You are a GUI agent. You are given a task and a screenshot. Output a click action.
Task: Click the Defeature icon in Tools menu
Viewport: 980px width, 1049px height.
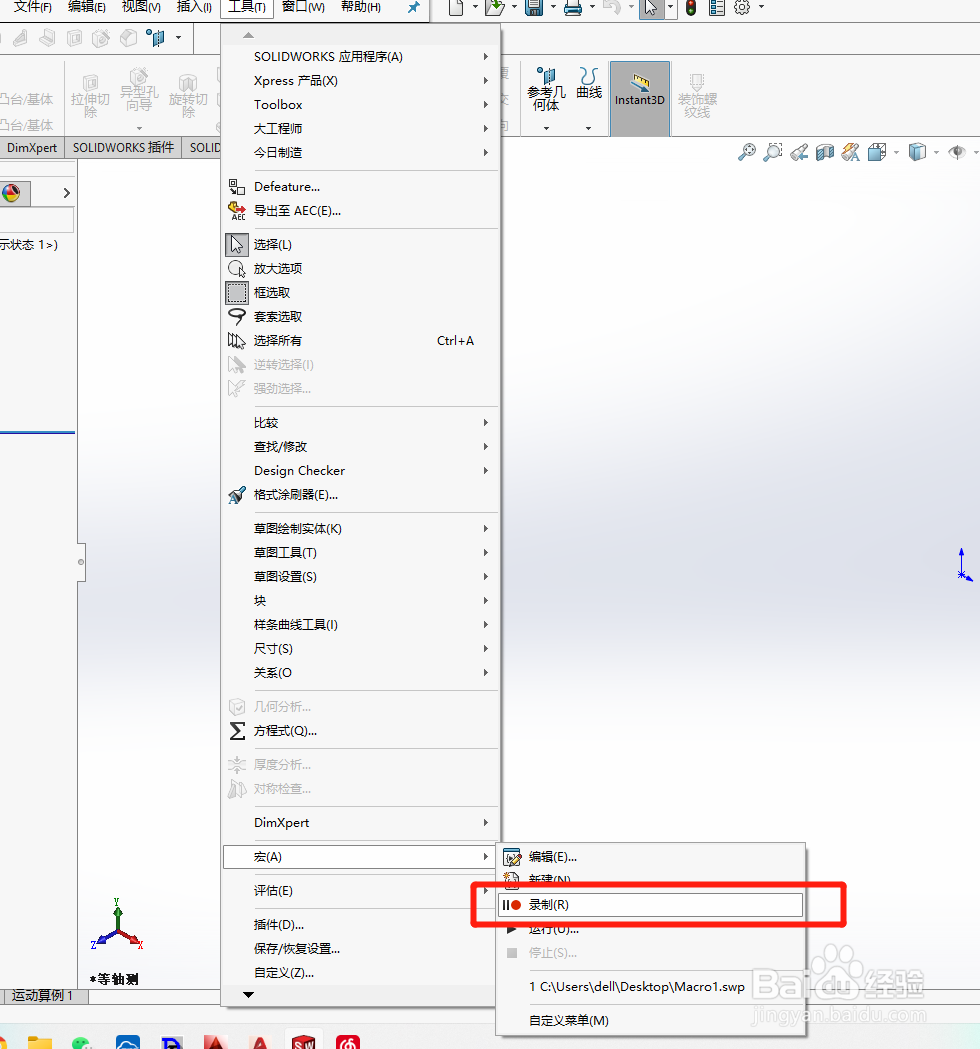tap(237, 187)
